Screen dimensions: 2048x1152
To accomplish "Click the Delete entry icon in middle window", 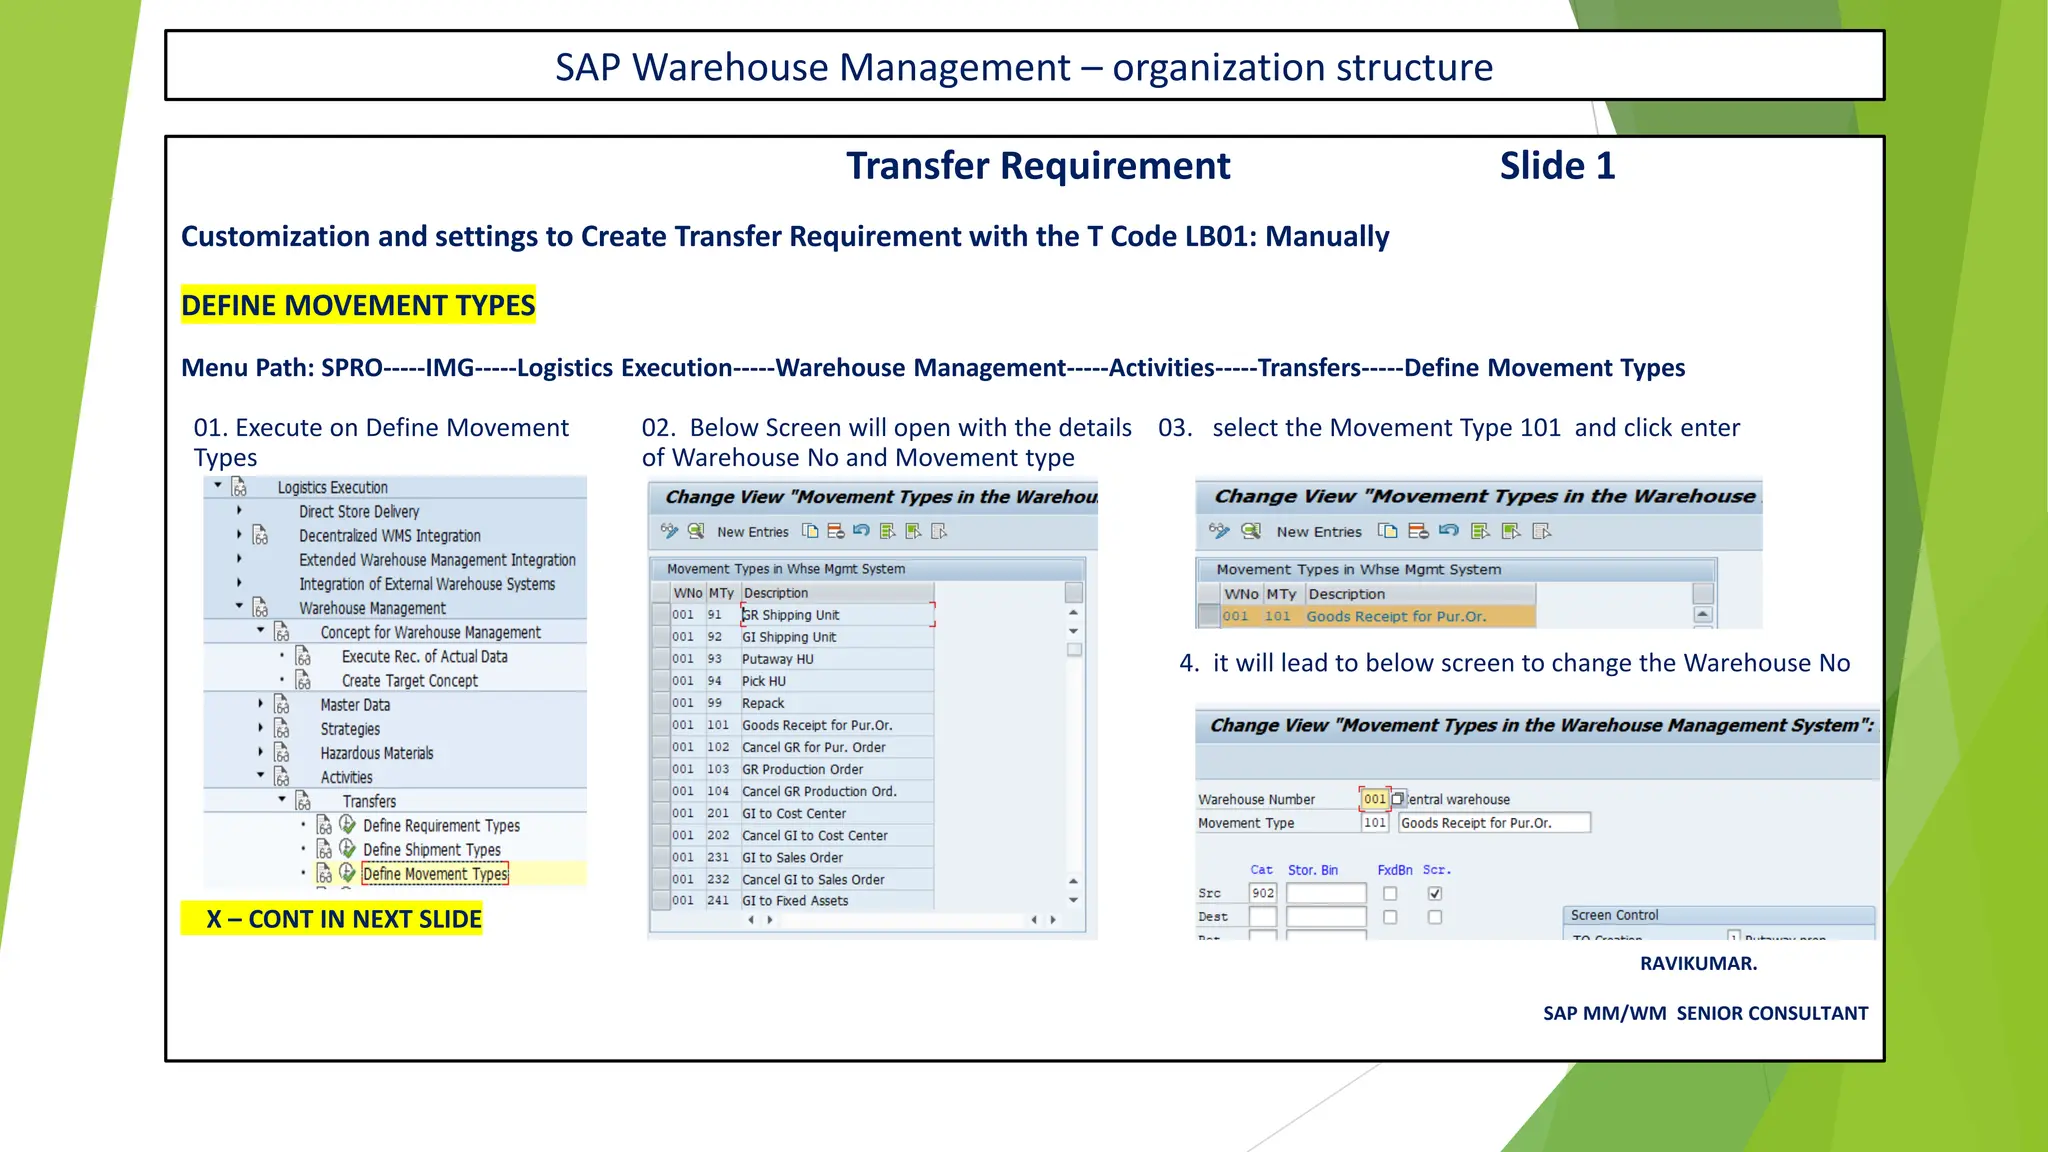I will (836, 531).
